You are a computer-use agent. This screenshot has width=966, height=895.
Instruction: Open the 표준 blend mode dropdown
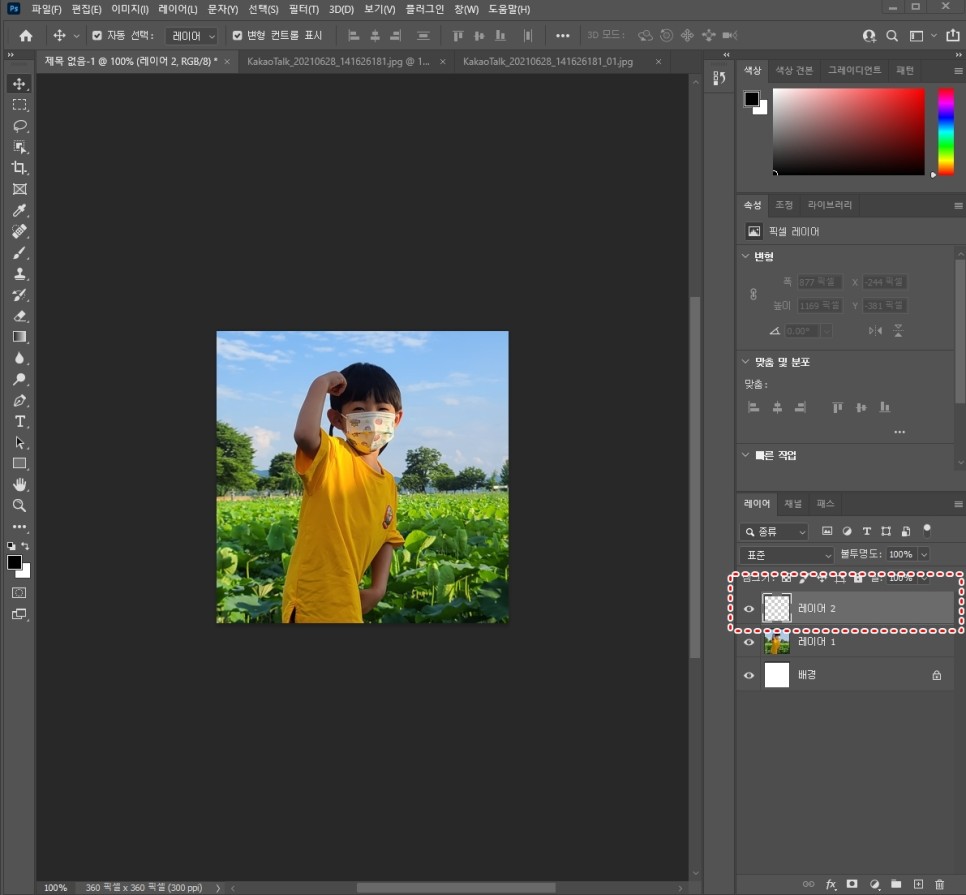tap(787, 554)
